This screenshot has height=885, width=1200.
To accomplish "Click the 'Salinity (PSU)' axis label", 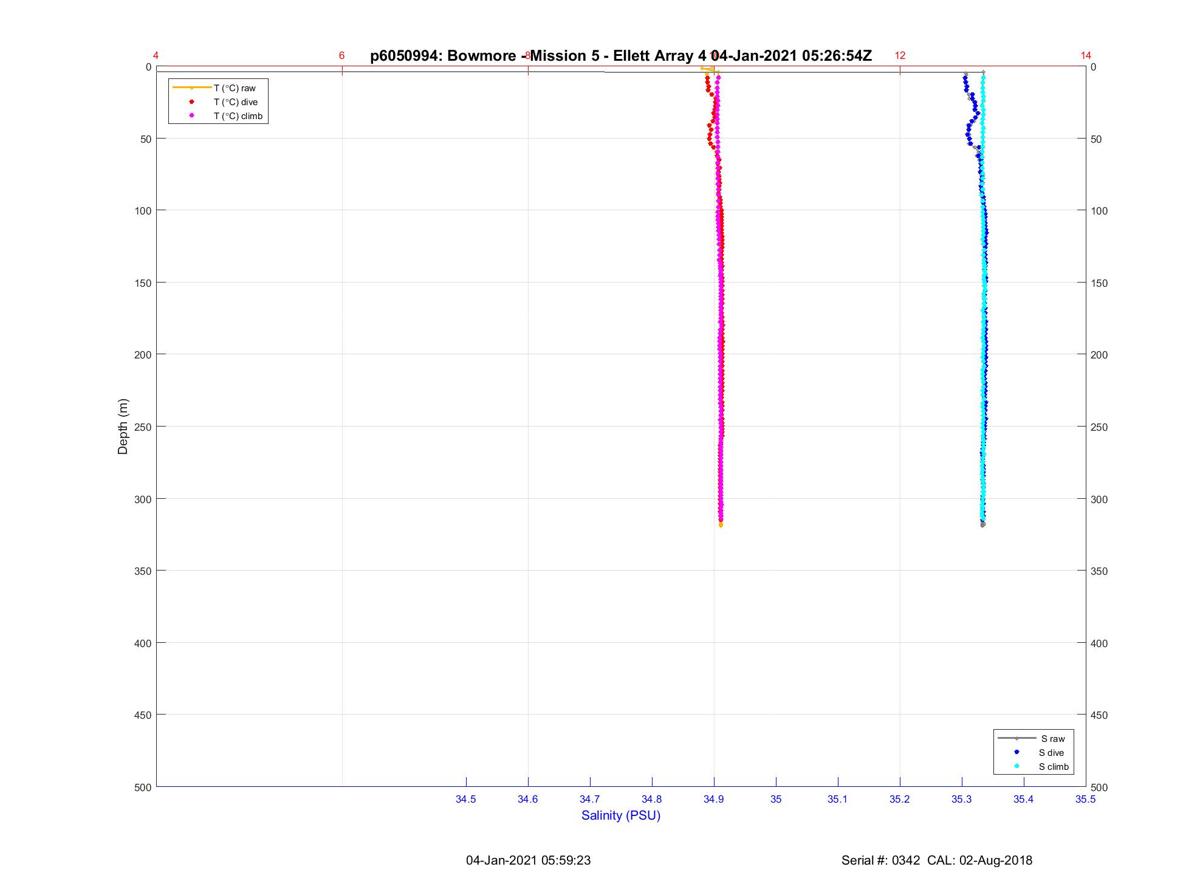I will pos(621,815).
